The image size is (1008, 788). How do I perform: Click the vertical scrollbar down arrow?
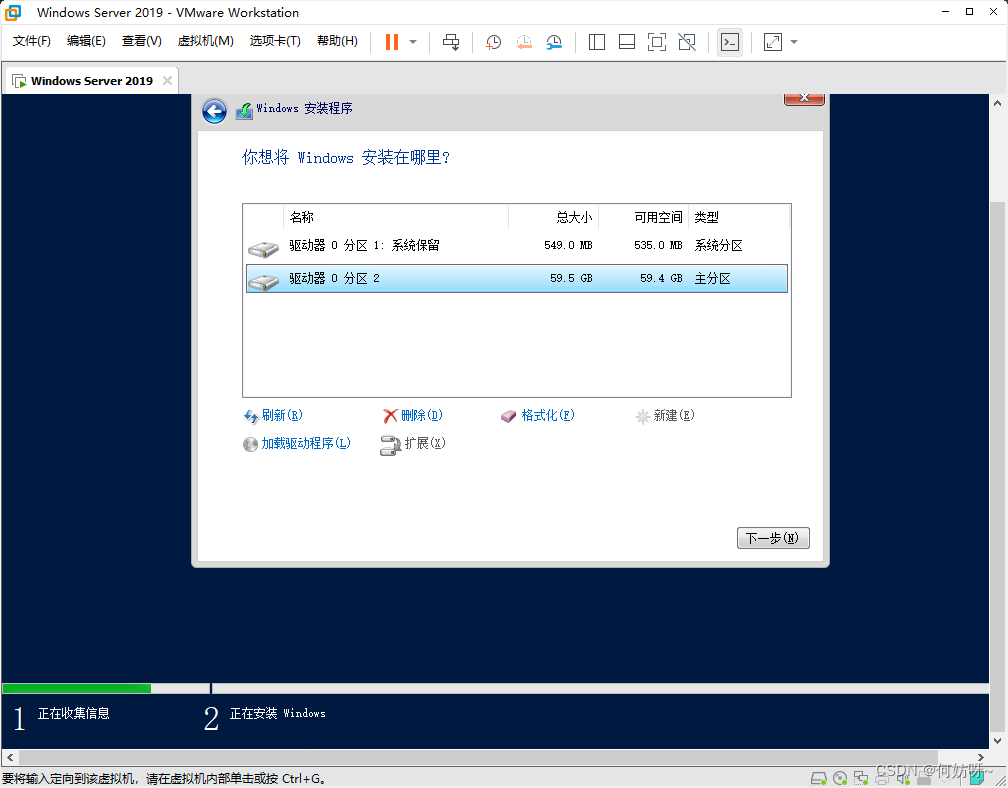998,740
